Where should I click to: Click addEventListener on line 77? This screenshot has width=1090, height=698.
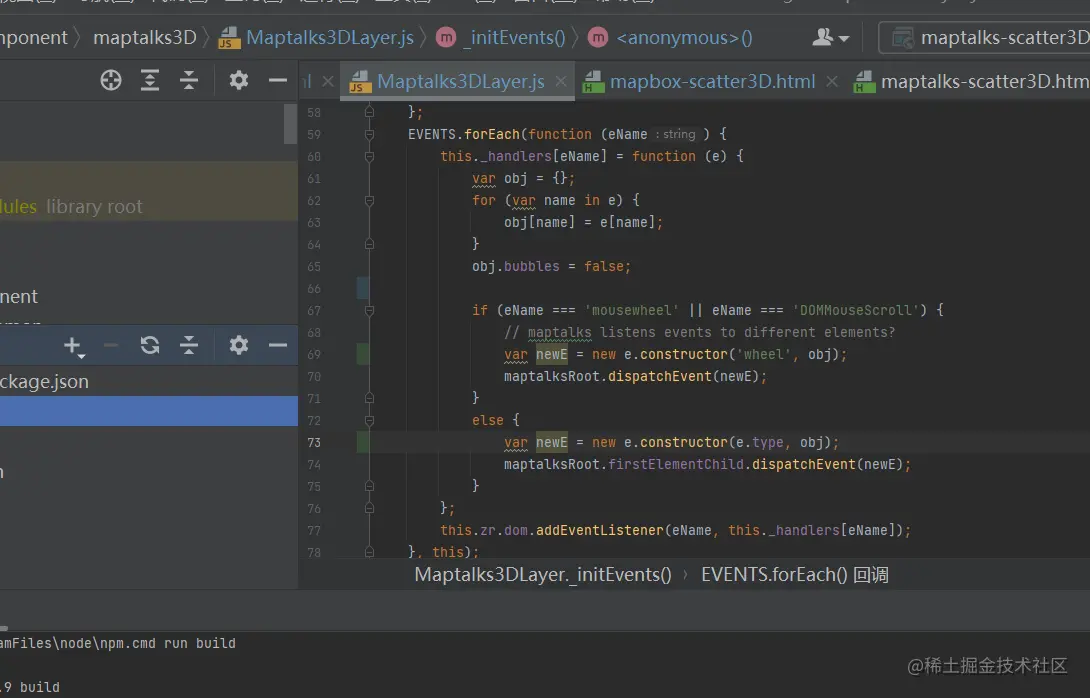point(600,530)
